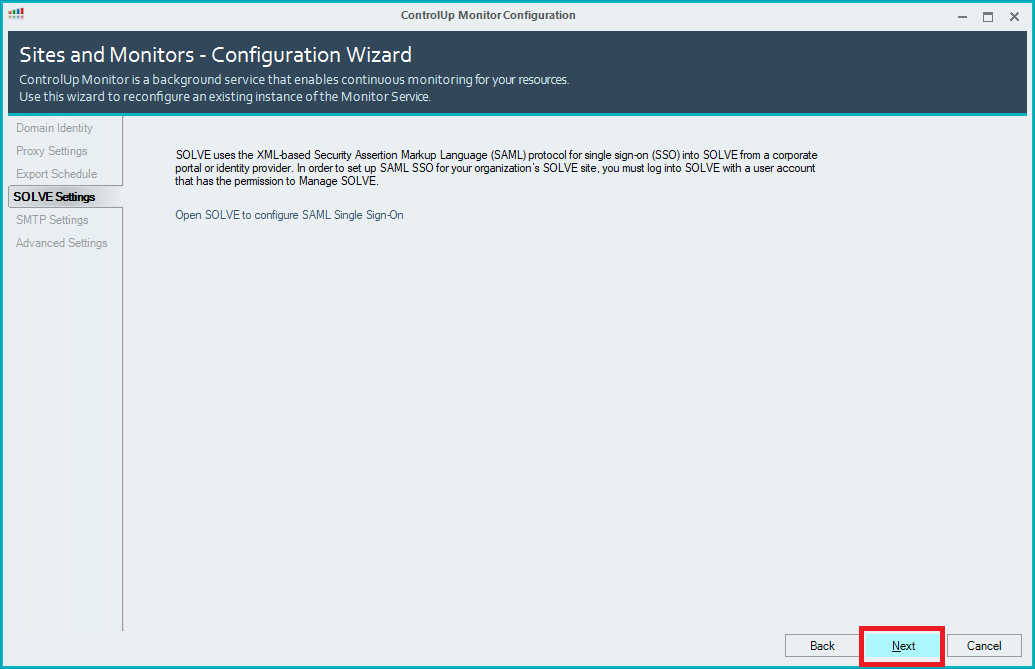
Task: Minimize the Monitor Configuration window
Action: [x=962, y=17]
